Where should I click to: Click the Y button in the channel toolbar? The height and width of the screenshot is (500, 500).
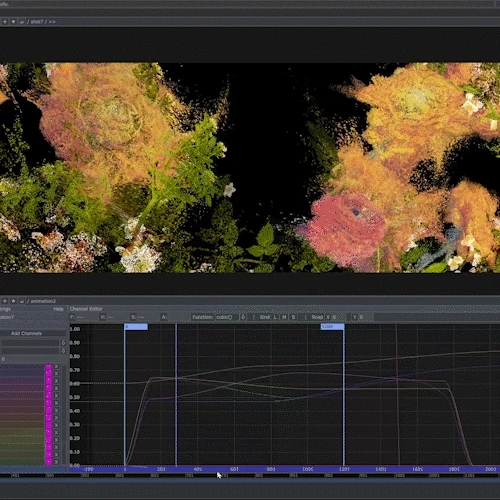[x=355, y=317]
